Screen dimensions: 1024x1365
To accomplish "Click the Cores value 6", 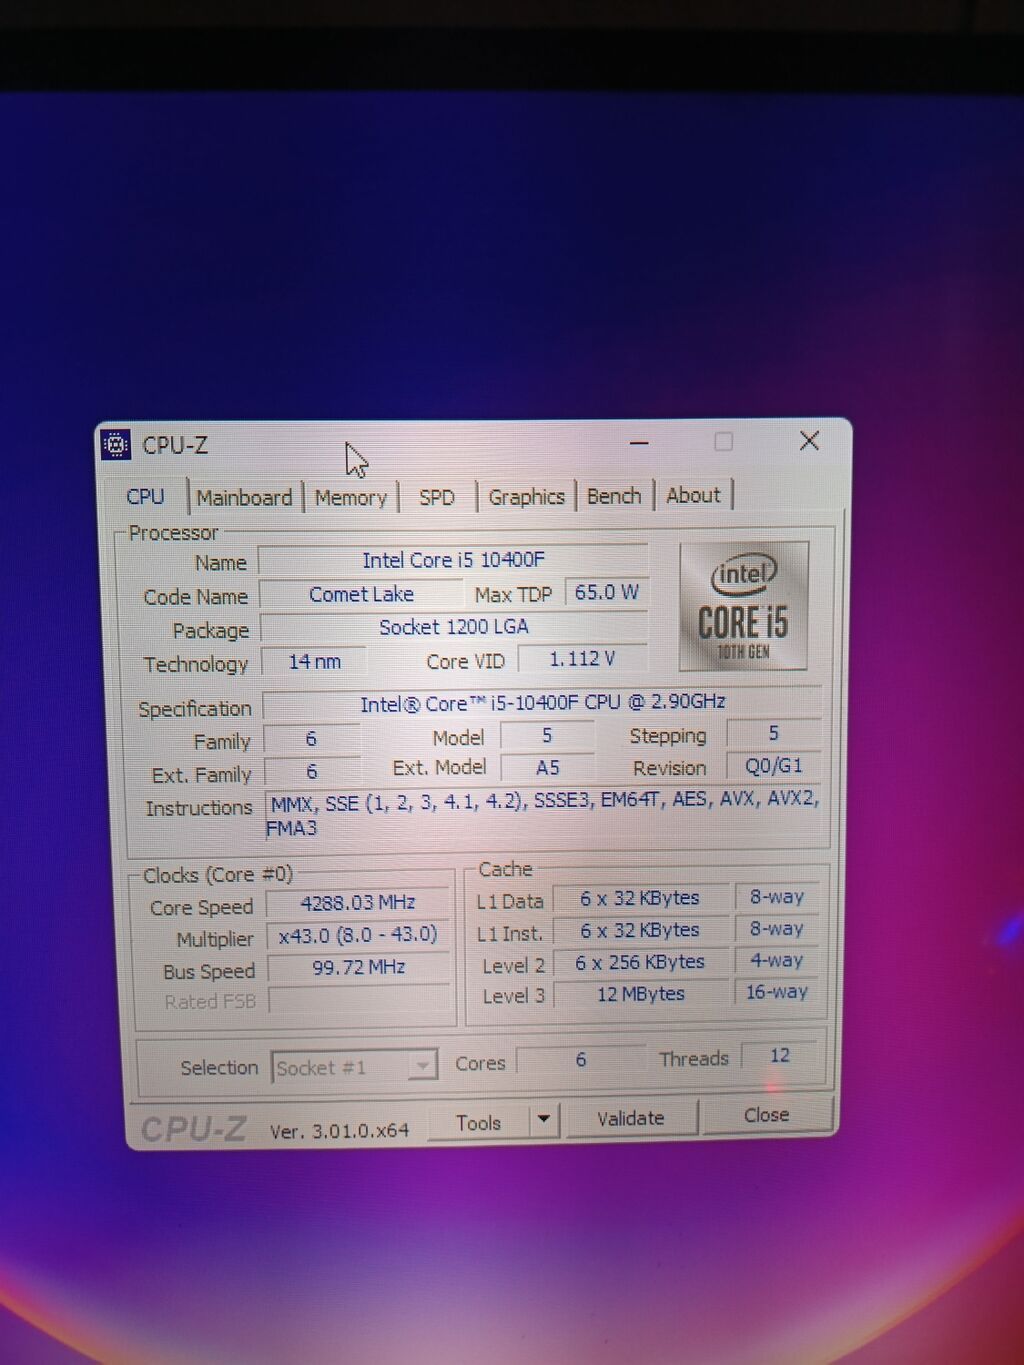I will click(581, 1059).
